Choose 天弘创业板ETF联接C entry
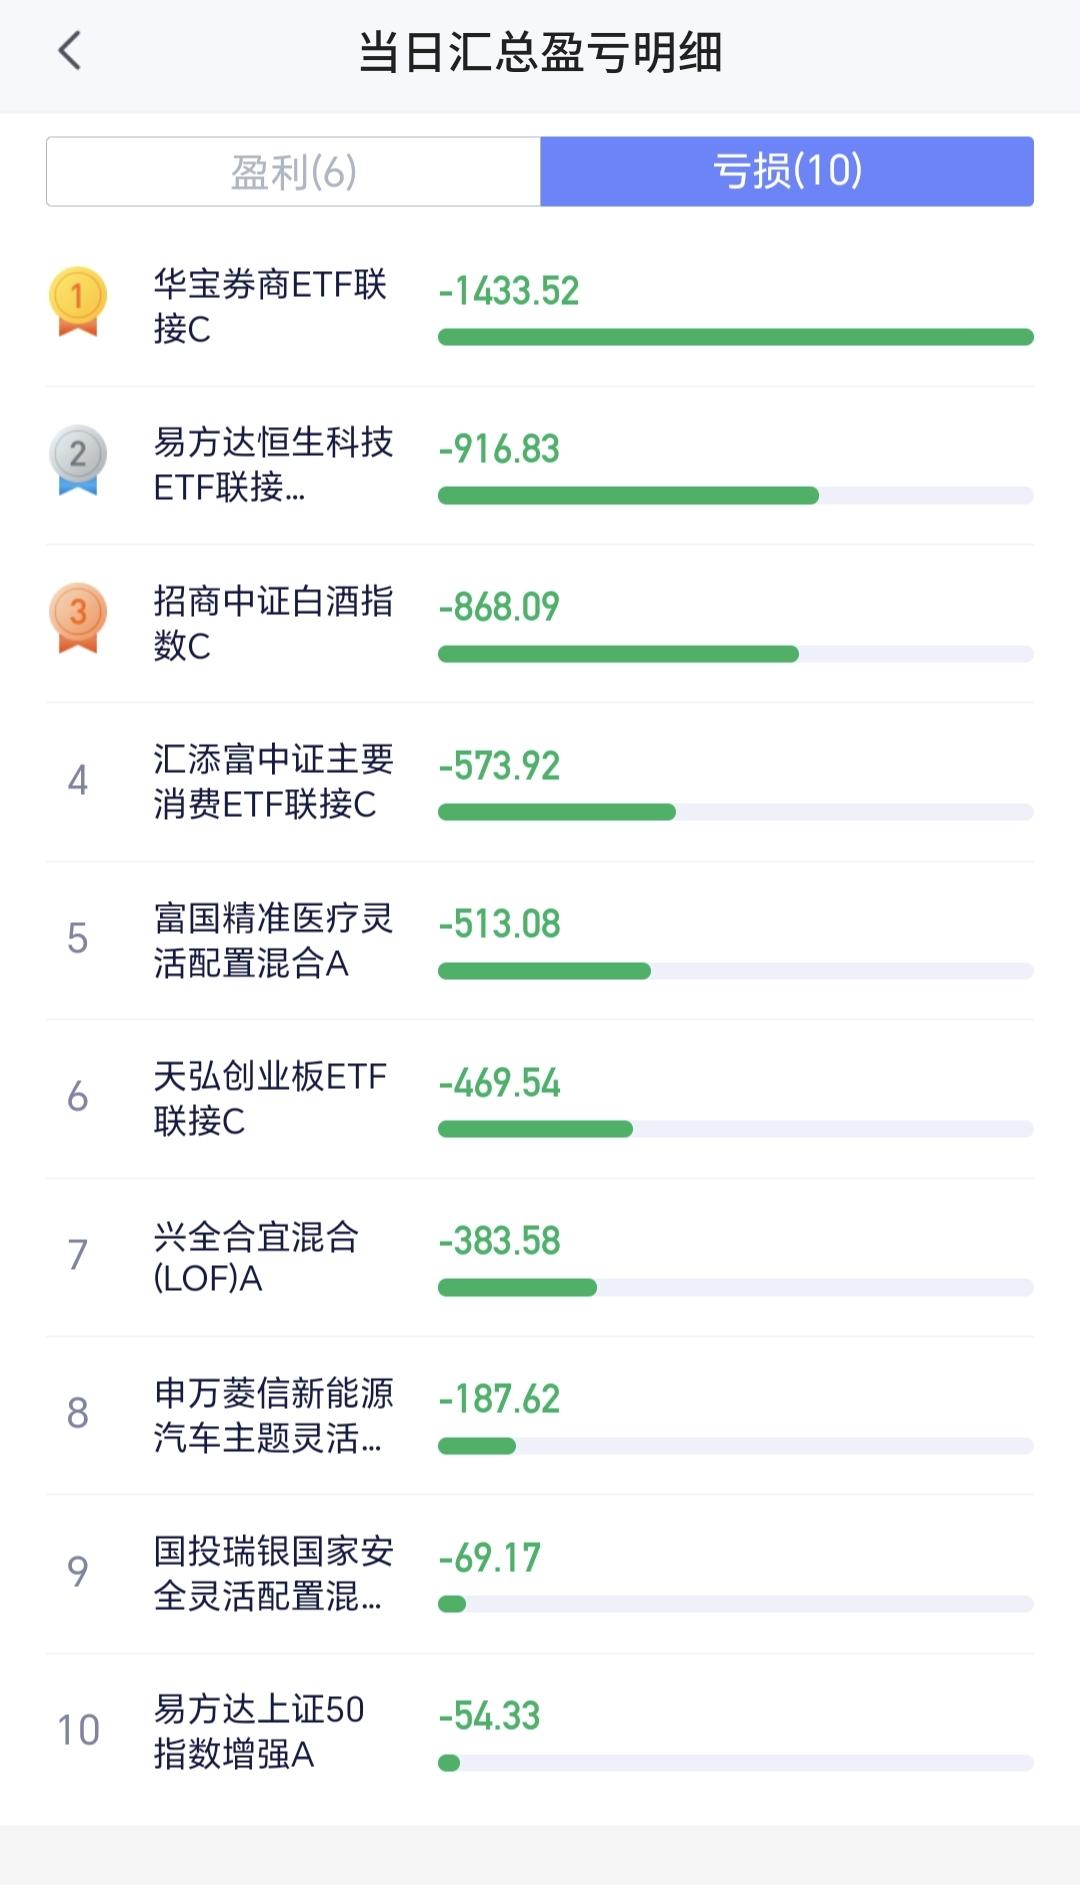The width and height of the screenshot is (1080, 1885). [x=540, y=1099]
